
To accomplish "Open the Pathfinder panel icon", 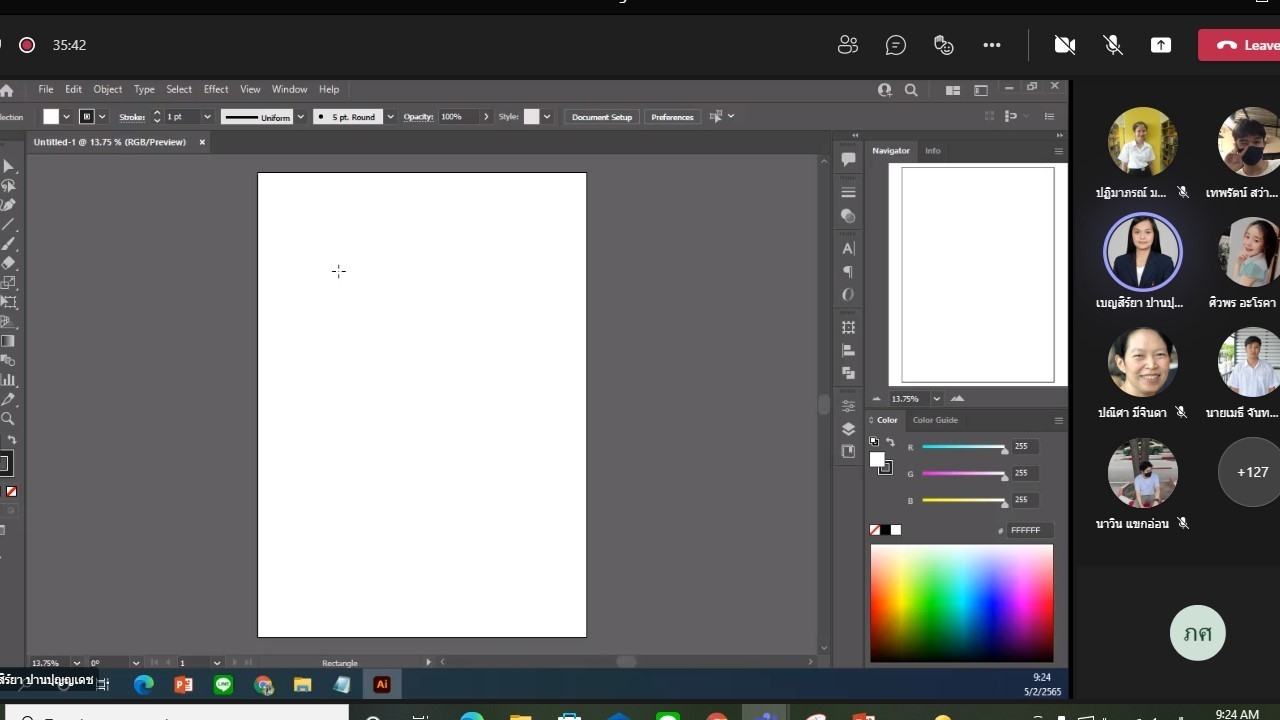I will click(848, 373).
